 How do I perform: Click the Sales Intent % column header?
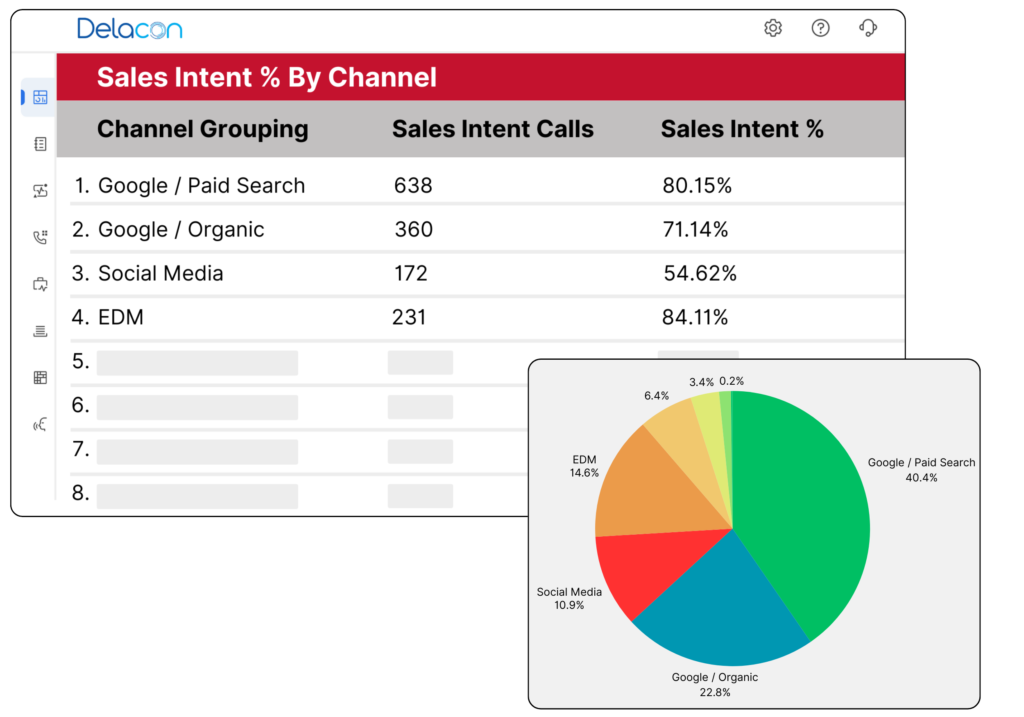742,129
